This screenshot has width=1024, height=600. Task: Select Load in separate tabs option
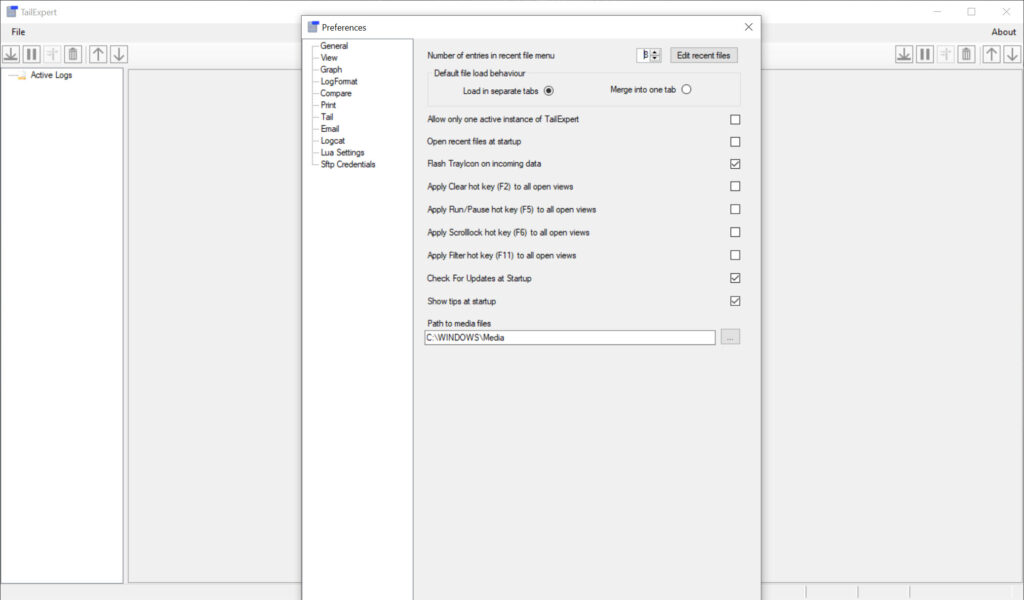pyautogui.click(x=549, y=91)
